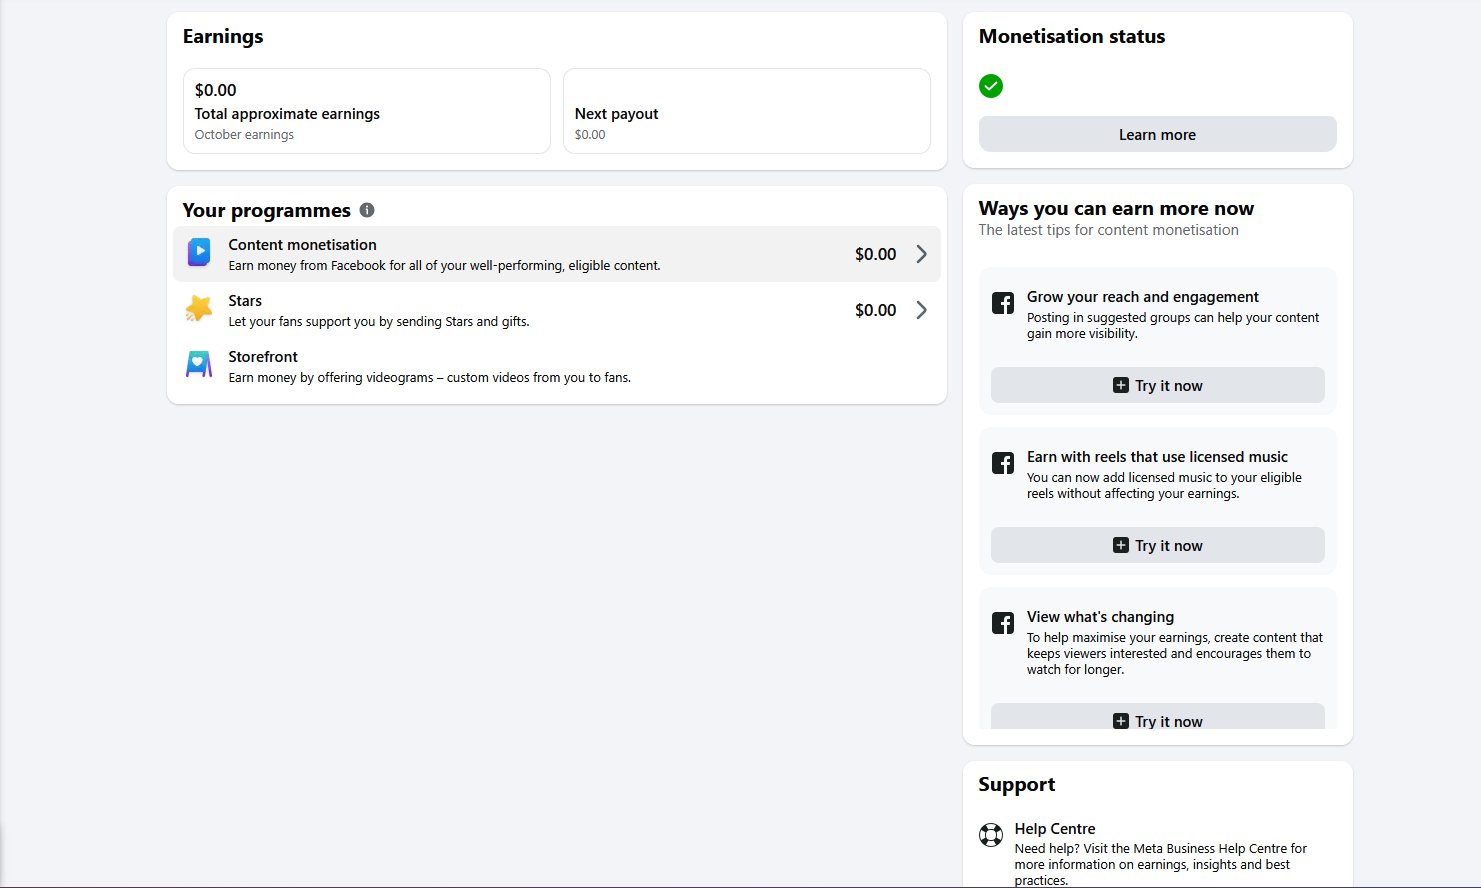Viewport: 1481px width, 888px height.
Task: Click the October earnings label
Action: click(x=244, y=135)
